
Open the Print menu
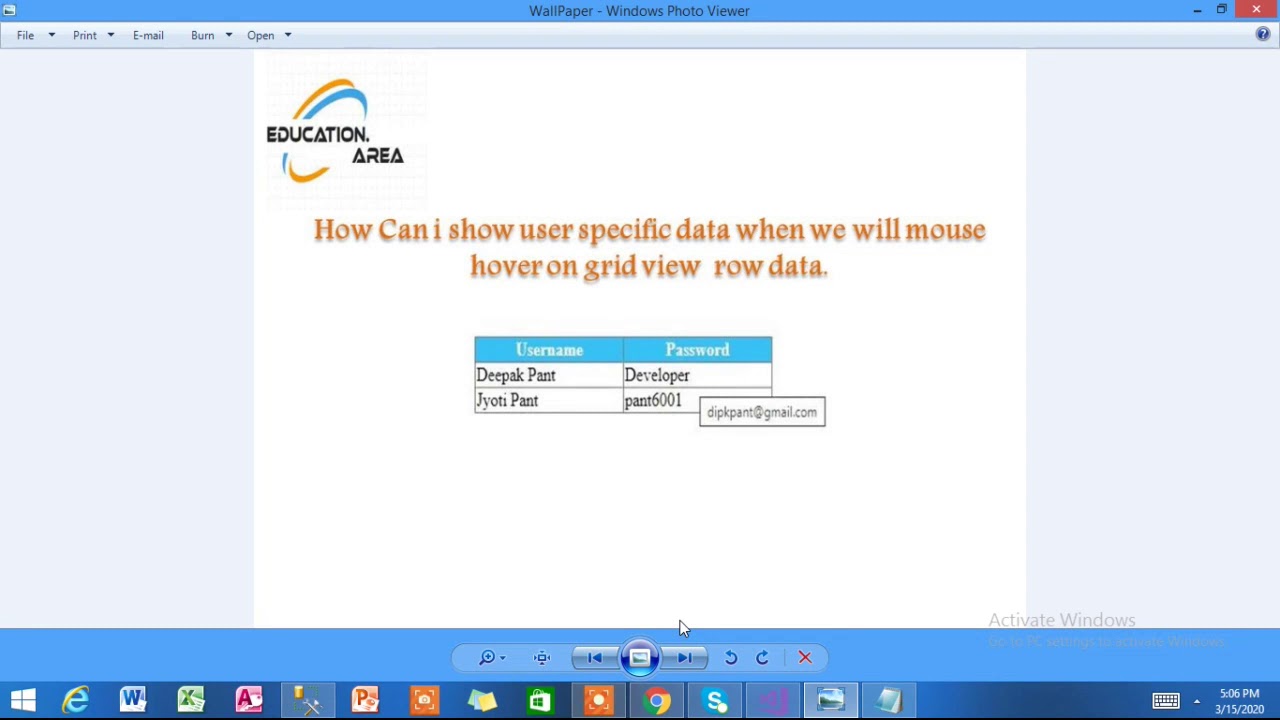(x=85, y=35)
